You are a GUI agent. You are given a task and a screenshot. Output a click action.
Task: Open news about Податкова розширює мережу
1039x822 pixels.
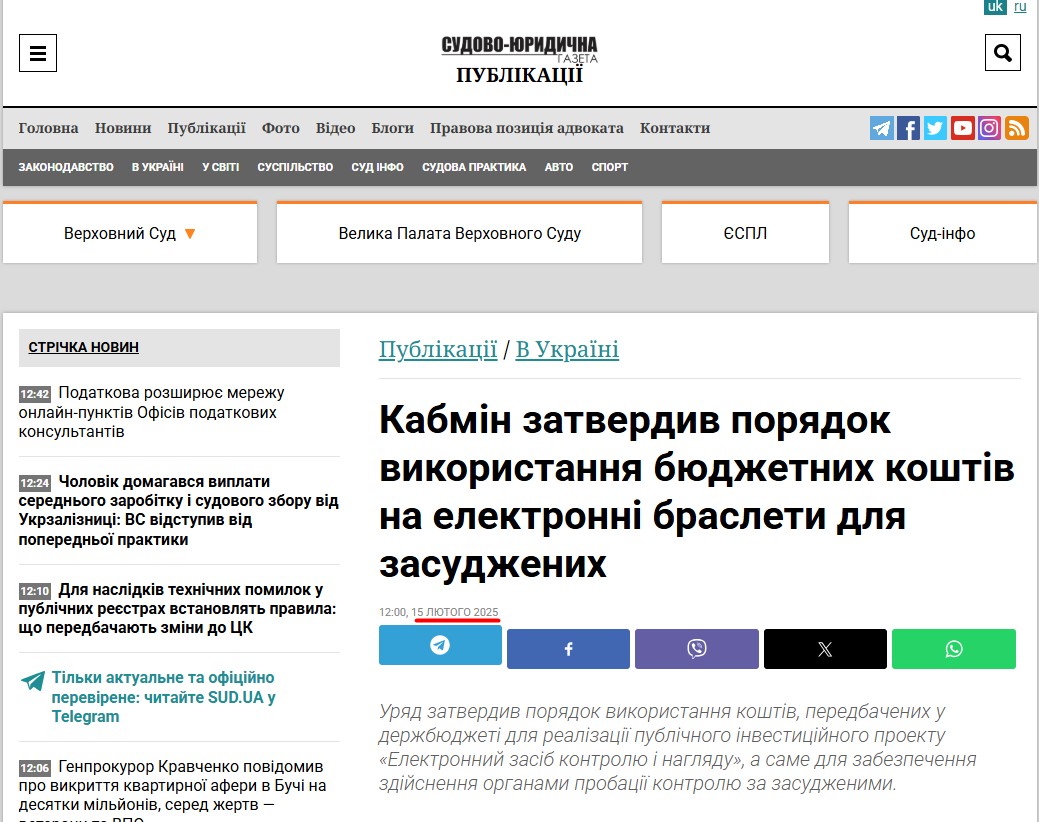point(152,412)
